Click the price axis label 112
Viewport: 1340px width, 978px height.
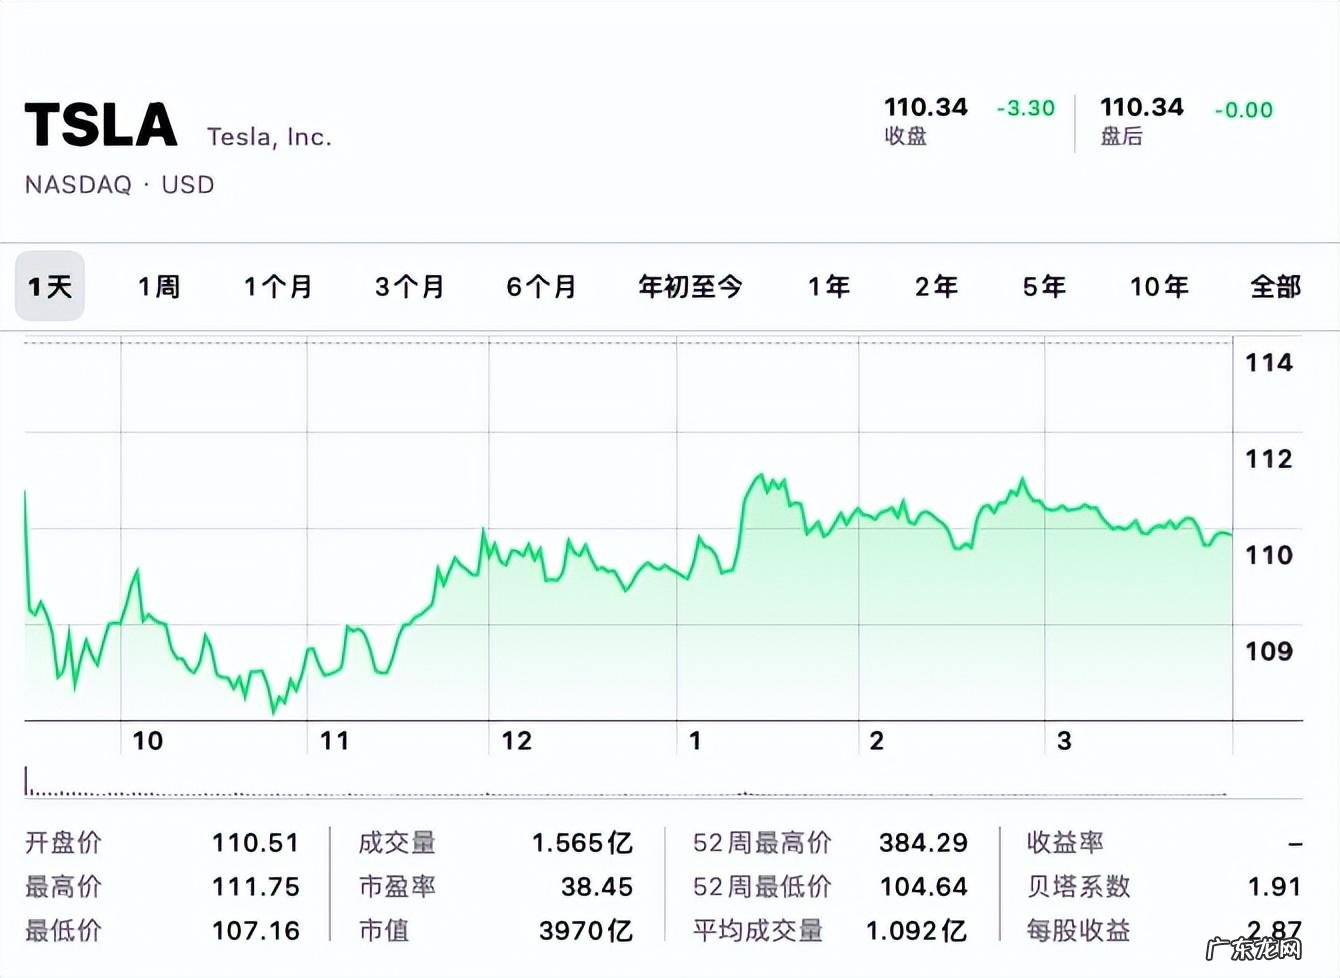[x=1268, y=459]
